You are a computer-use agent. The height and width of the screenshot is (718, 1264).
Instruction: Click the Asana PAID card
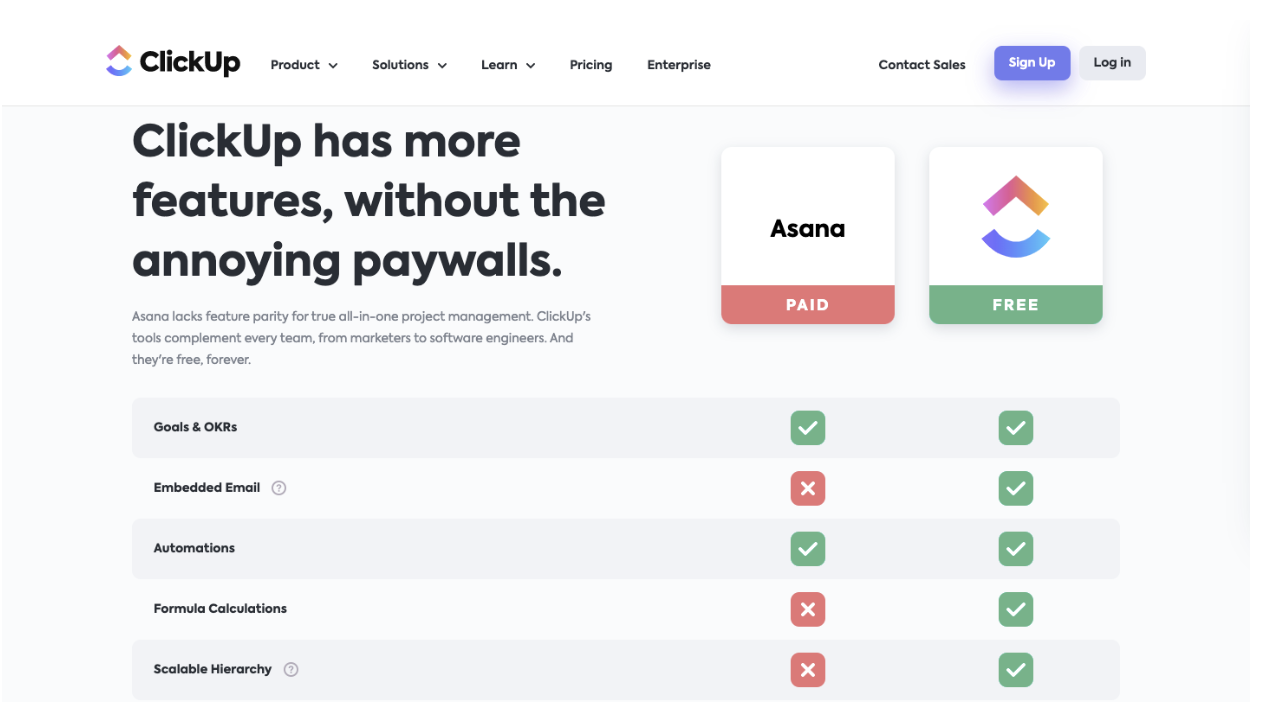pos(808,235)
